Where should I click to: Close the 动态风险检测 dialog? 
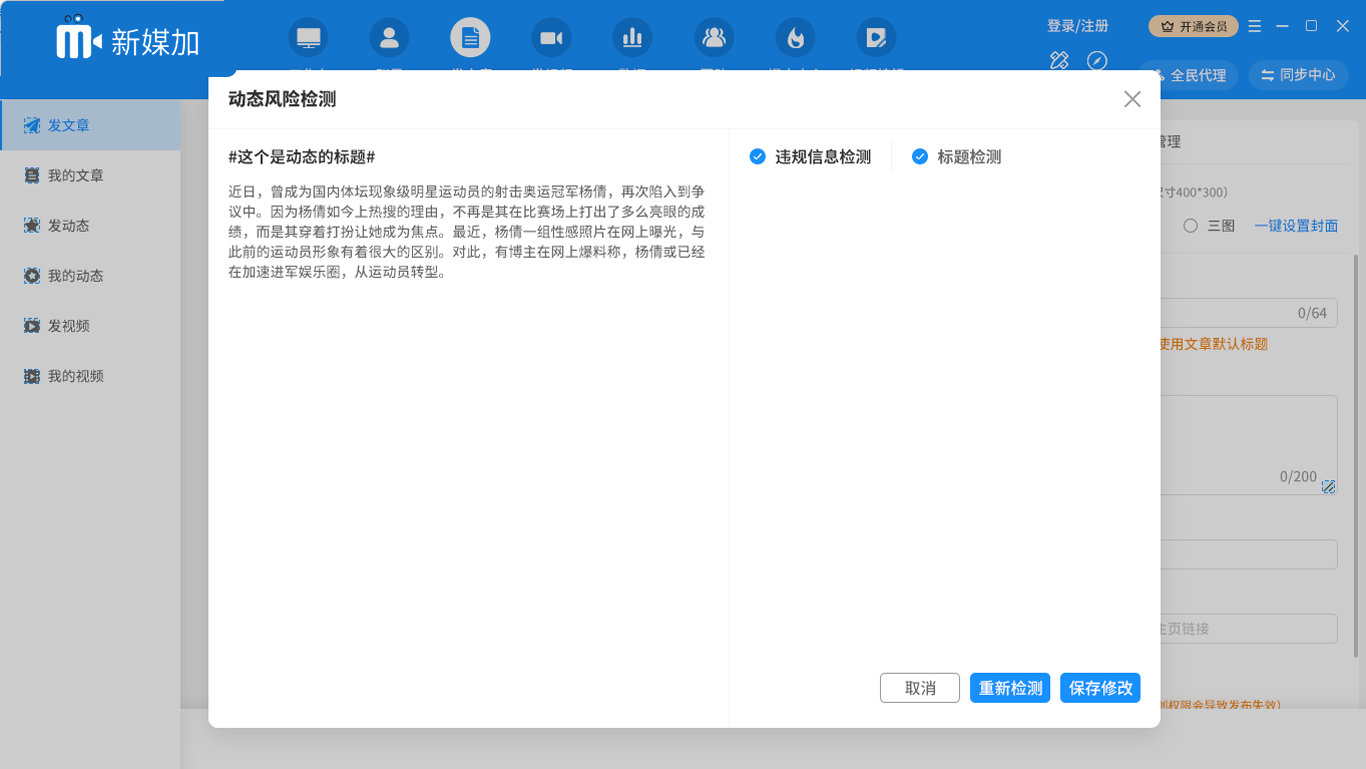1132,99
